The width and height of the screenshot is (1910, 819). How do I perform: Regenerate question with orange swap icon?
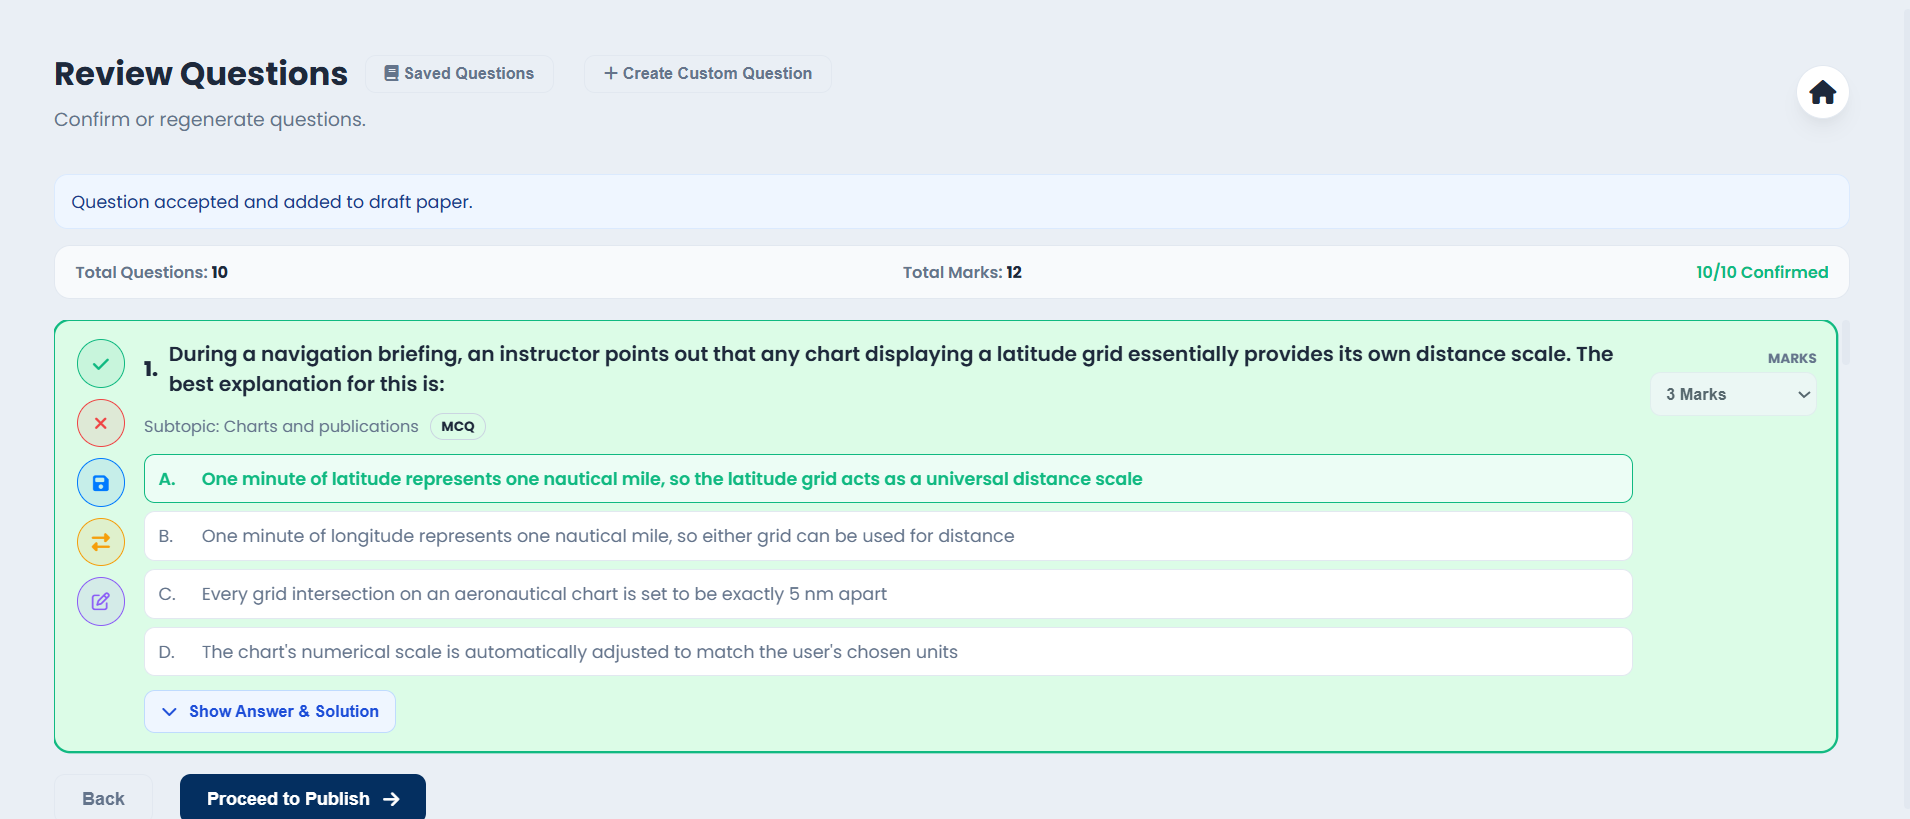click(x=101, y=542)
